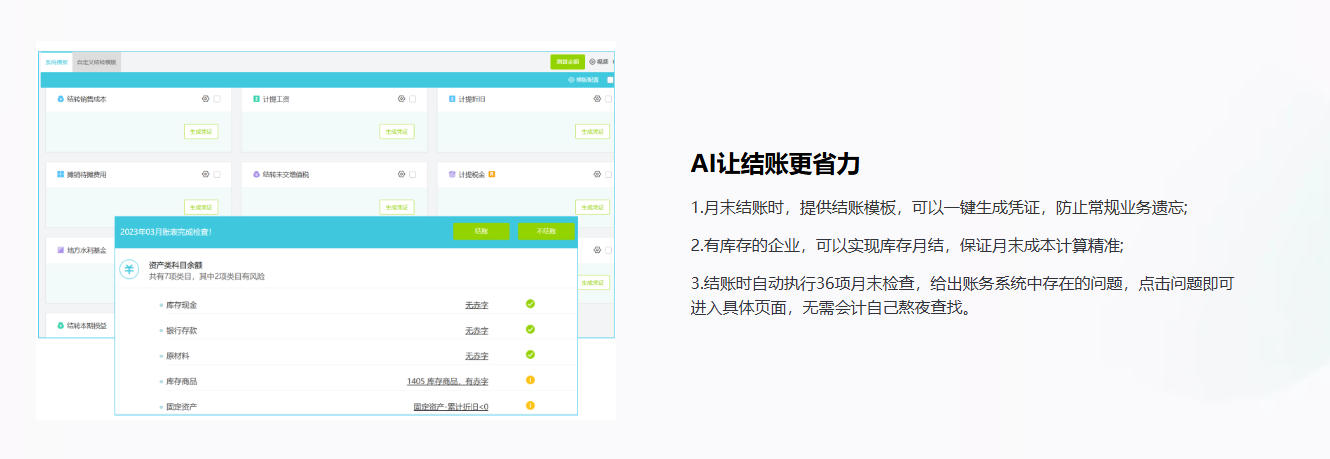Click the 结转未交增值税 purple icon
Viewport: 1330px width, 459px height.
[256, 174]
